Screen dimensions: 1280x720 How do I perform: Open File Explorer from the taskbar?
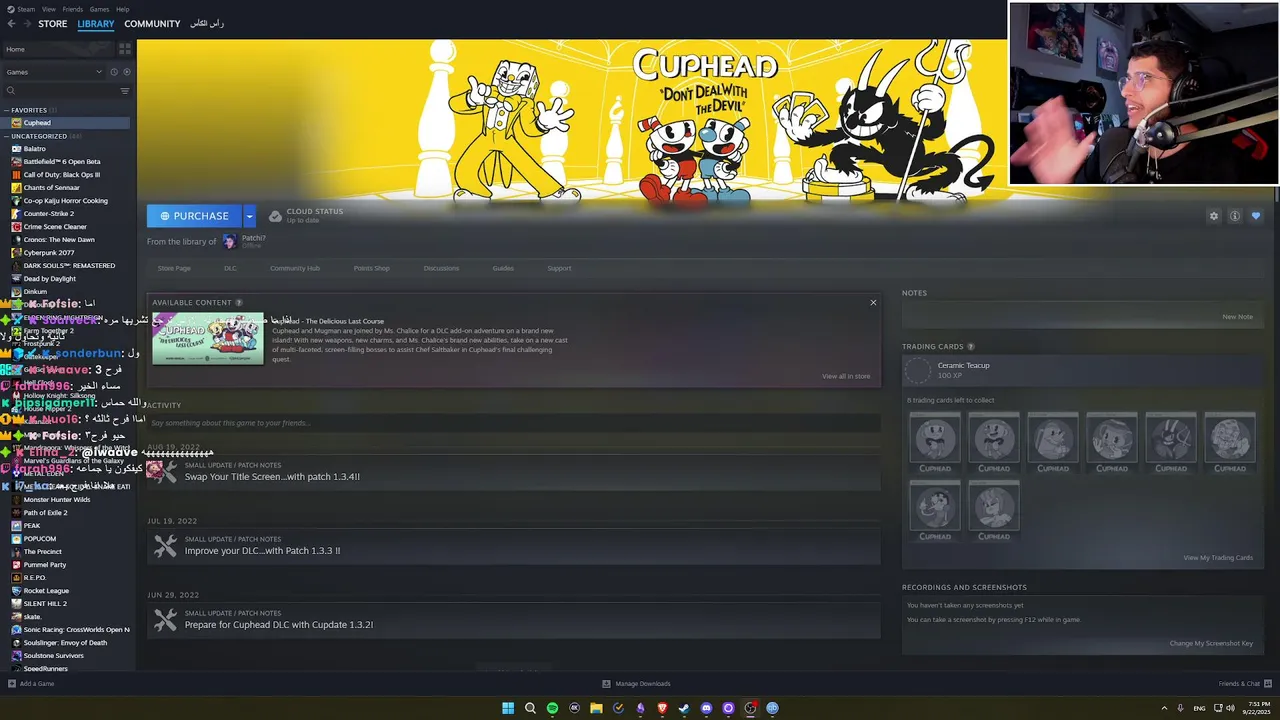[x=596, y=708]
